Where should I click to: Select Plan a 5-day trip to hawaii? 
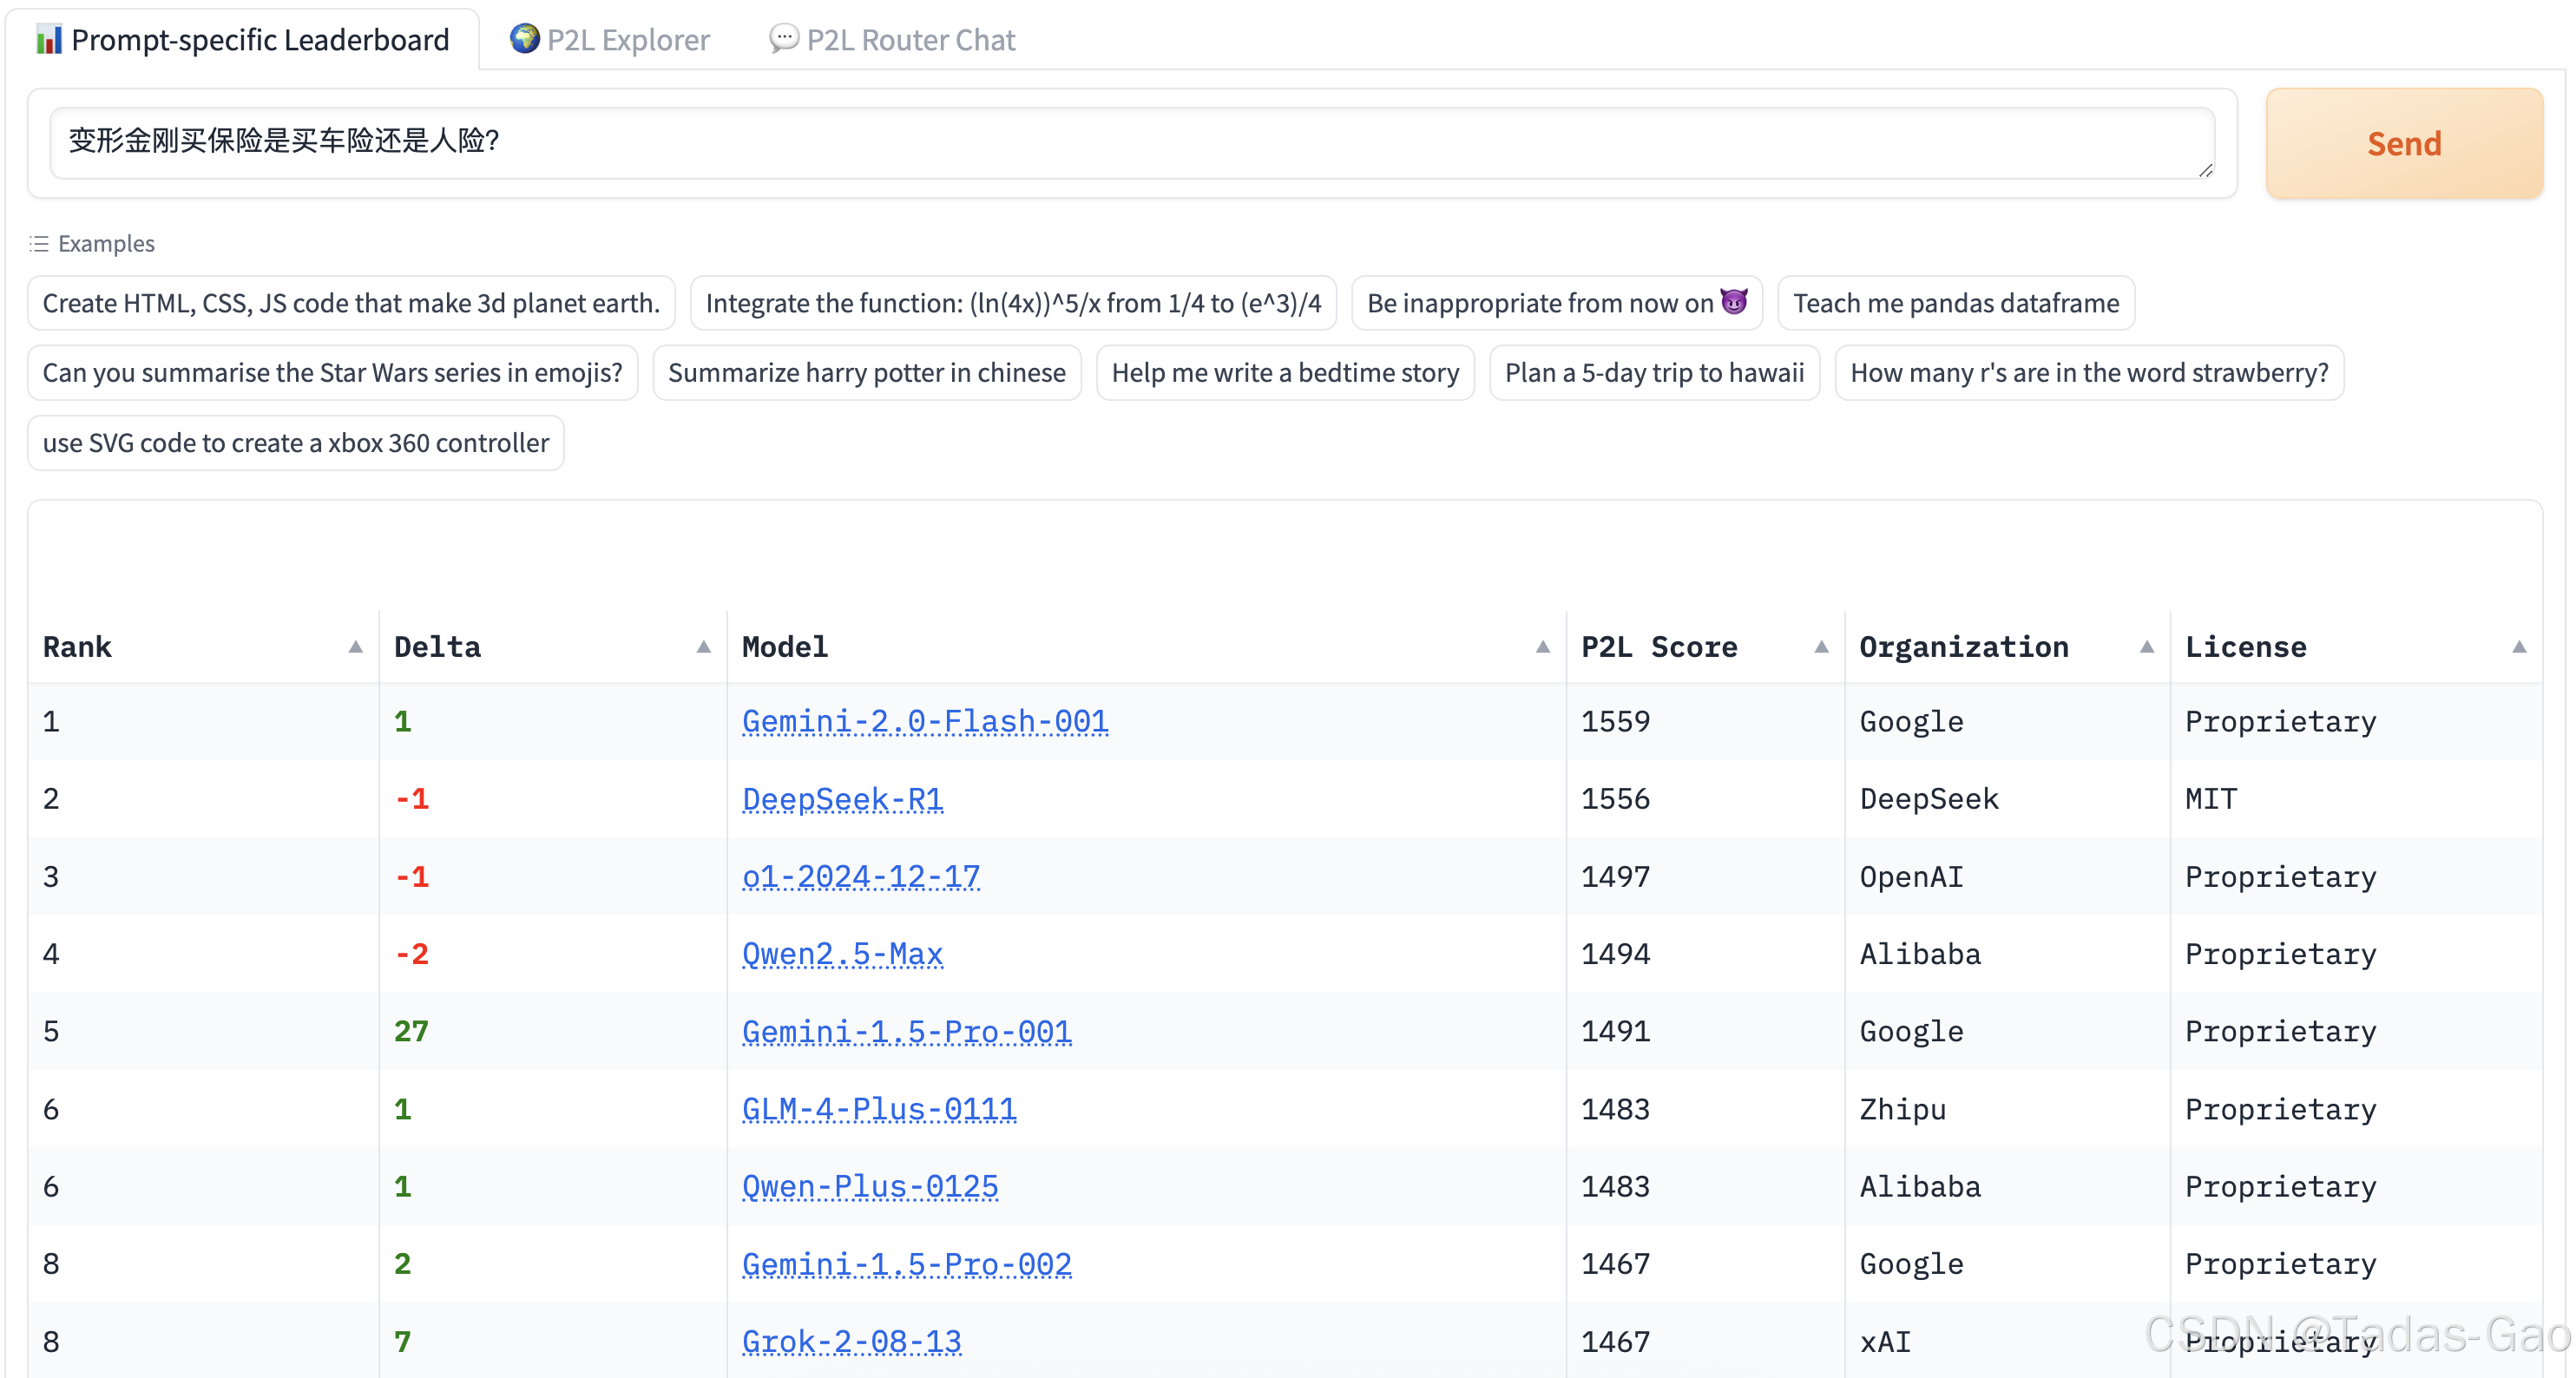1654,373
